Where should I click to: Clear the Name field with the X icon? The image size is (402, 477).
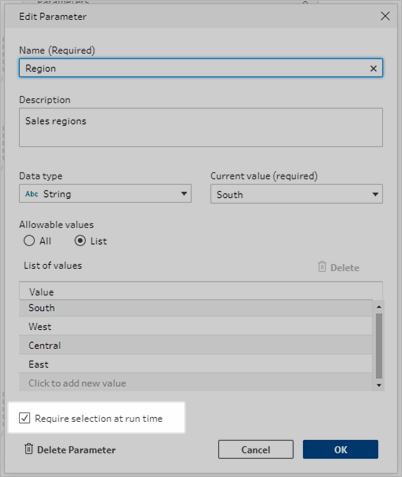pos(373,68)
